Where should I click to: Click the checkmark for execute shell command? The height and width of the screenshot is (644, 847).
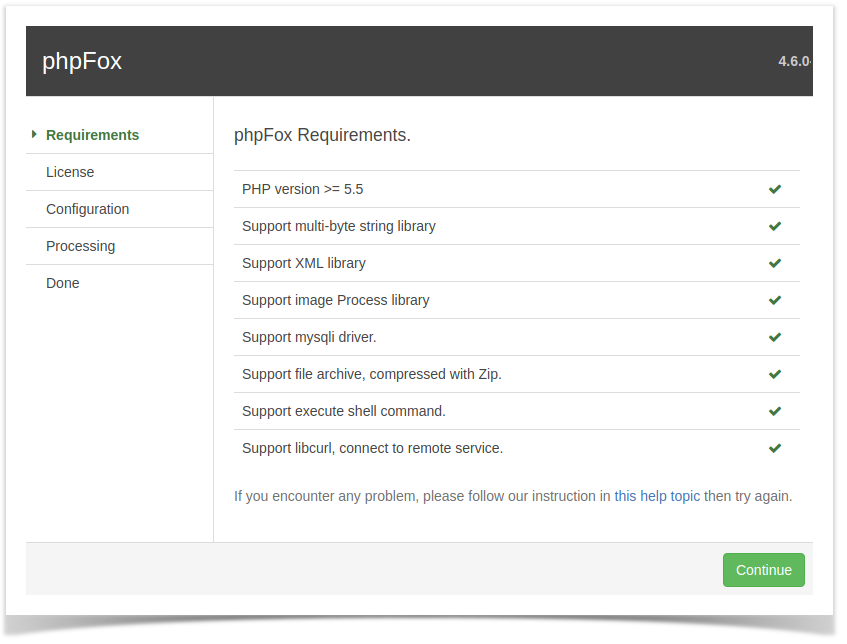pyautogui.click(x=775, y=411)
